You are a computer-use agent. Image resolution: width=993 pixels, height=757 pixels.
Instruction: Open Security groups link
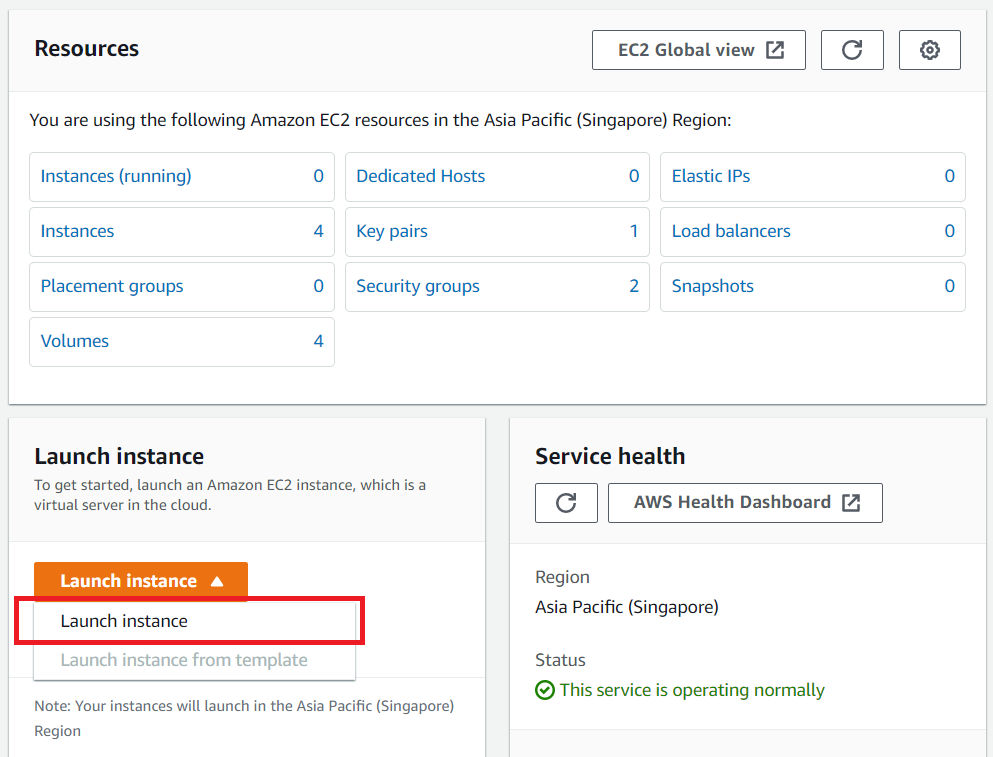click(418, 286)
